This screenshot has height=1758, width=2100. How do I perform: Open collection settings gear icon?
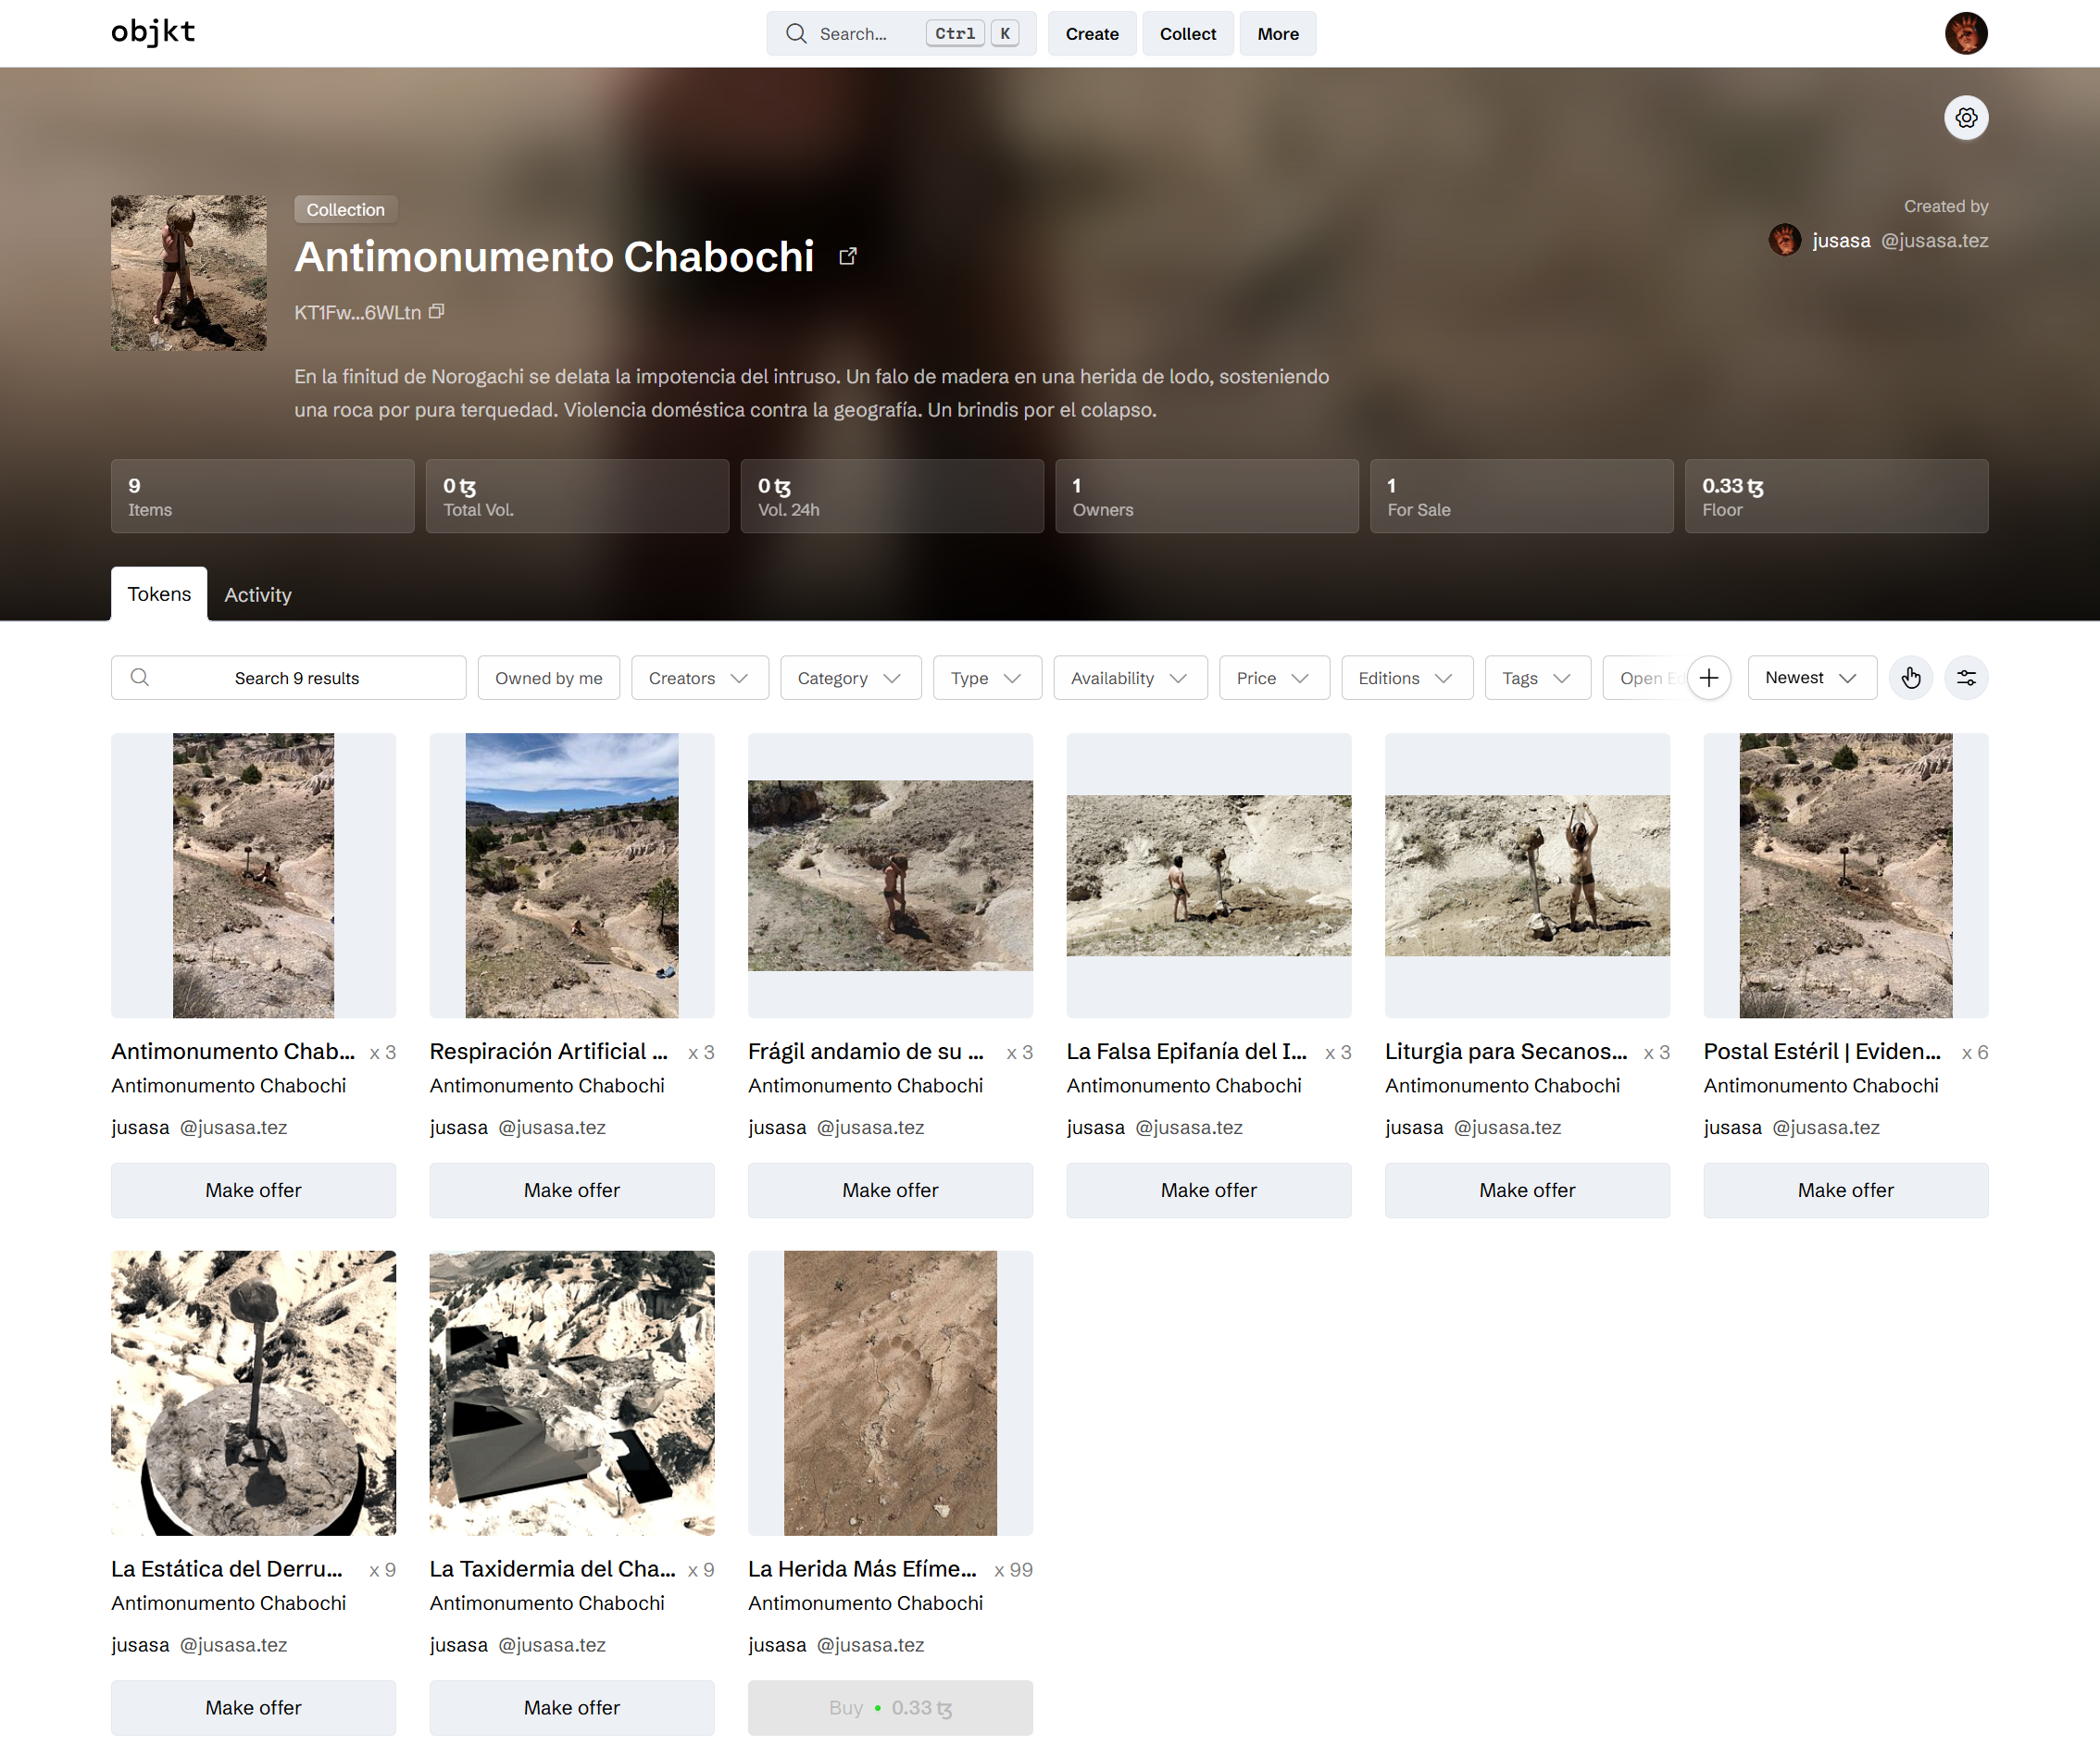(1965, 118)
